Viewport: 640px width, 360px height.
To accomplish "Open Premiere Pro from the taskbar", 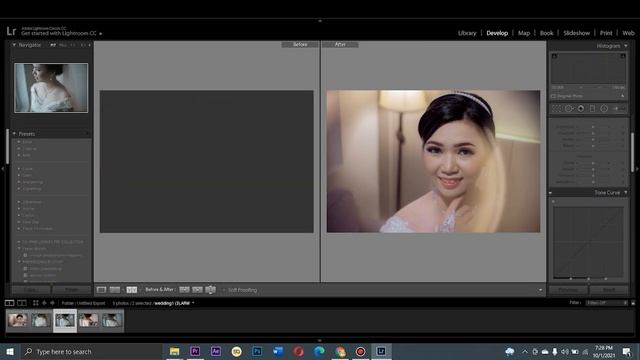I will point(195,351).
